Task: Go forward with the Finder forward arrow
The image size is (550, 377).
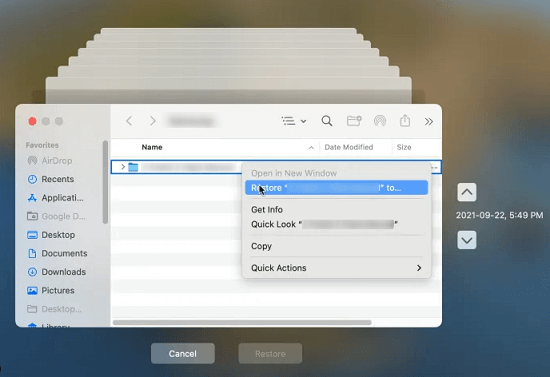Action: click(x=153, y=121)
